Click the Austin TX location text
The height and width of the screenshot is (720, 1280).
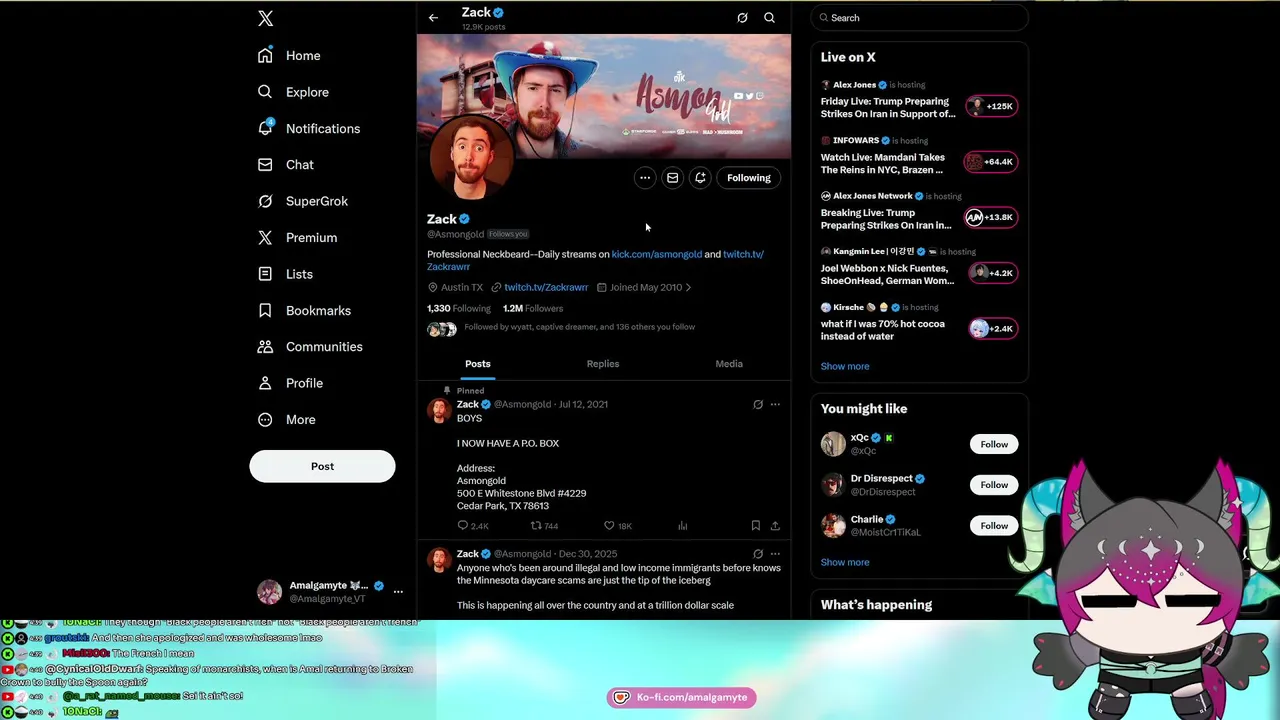click(x=462, y=288)
